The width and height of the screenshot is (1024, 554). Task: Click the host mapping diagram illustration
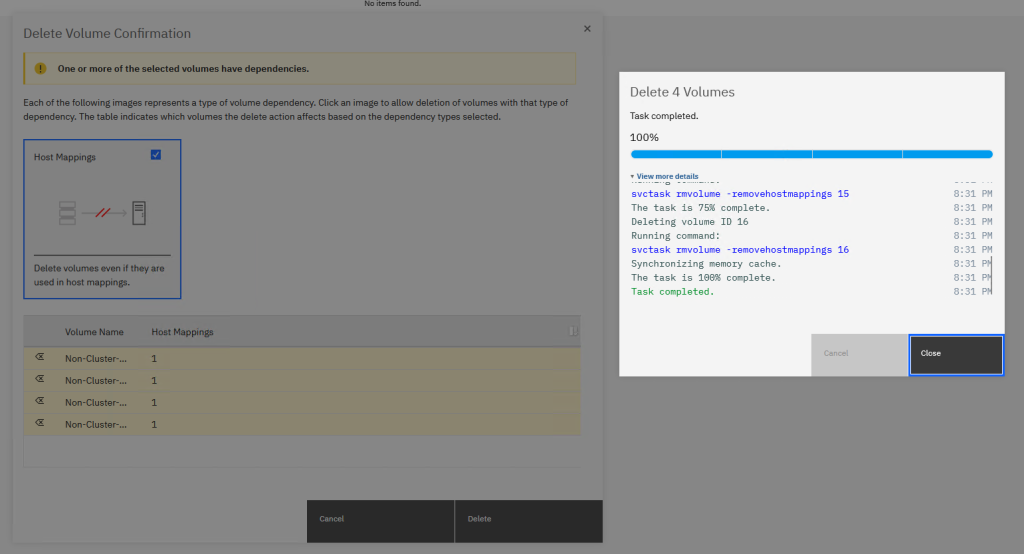[102, 212]
